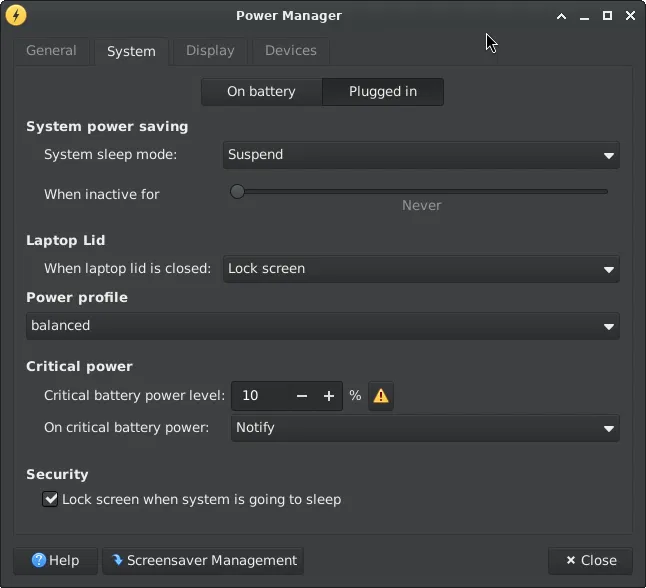Roll up window using the titlebar up-arrow icon

(562, 16)
